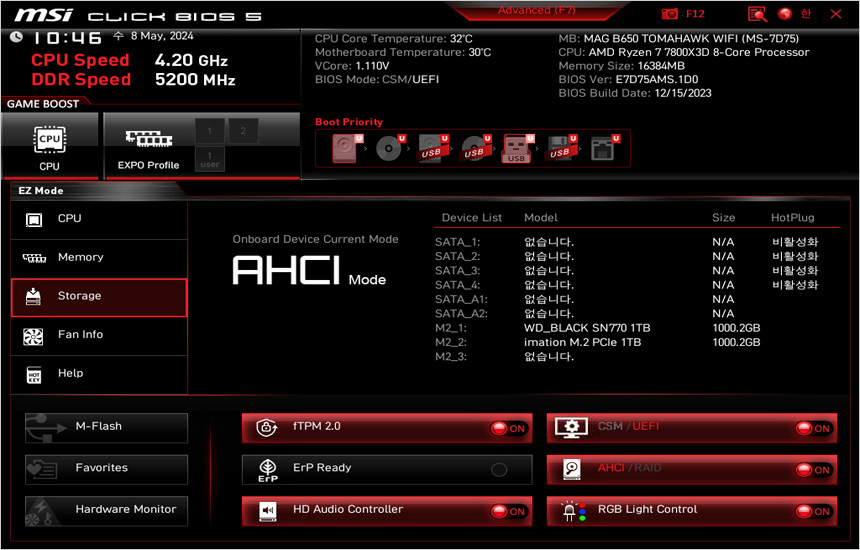Click the large AHCI Mode label
This screenshot has height=550, width=860.
coord(309,271)
